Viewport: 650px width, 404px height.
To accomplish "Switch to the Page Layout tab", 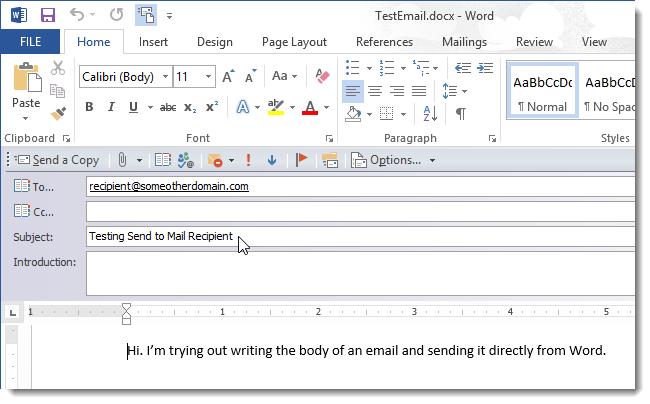I will 294,42.
